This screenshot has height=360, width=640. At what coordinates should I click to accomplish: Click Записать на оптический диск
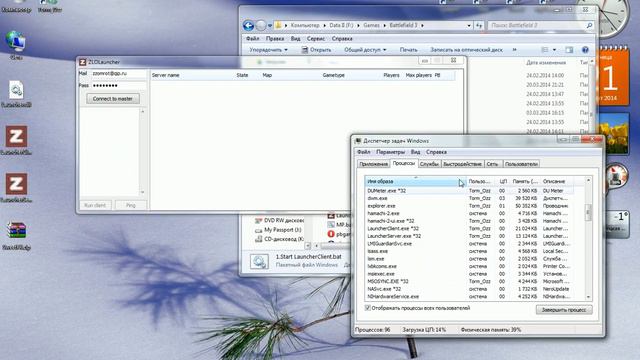466,50
